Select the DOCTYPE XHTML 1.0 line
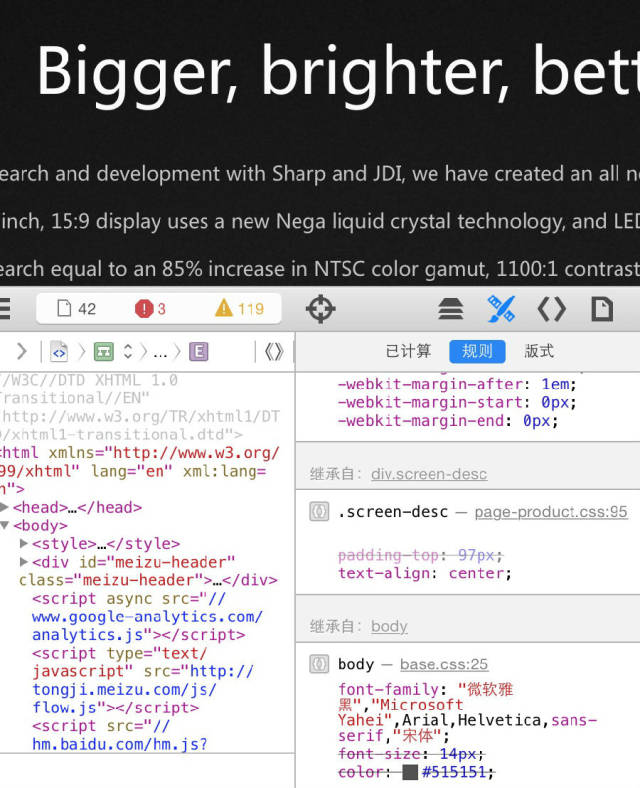 140,407
